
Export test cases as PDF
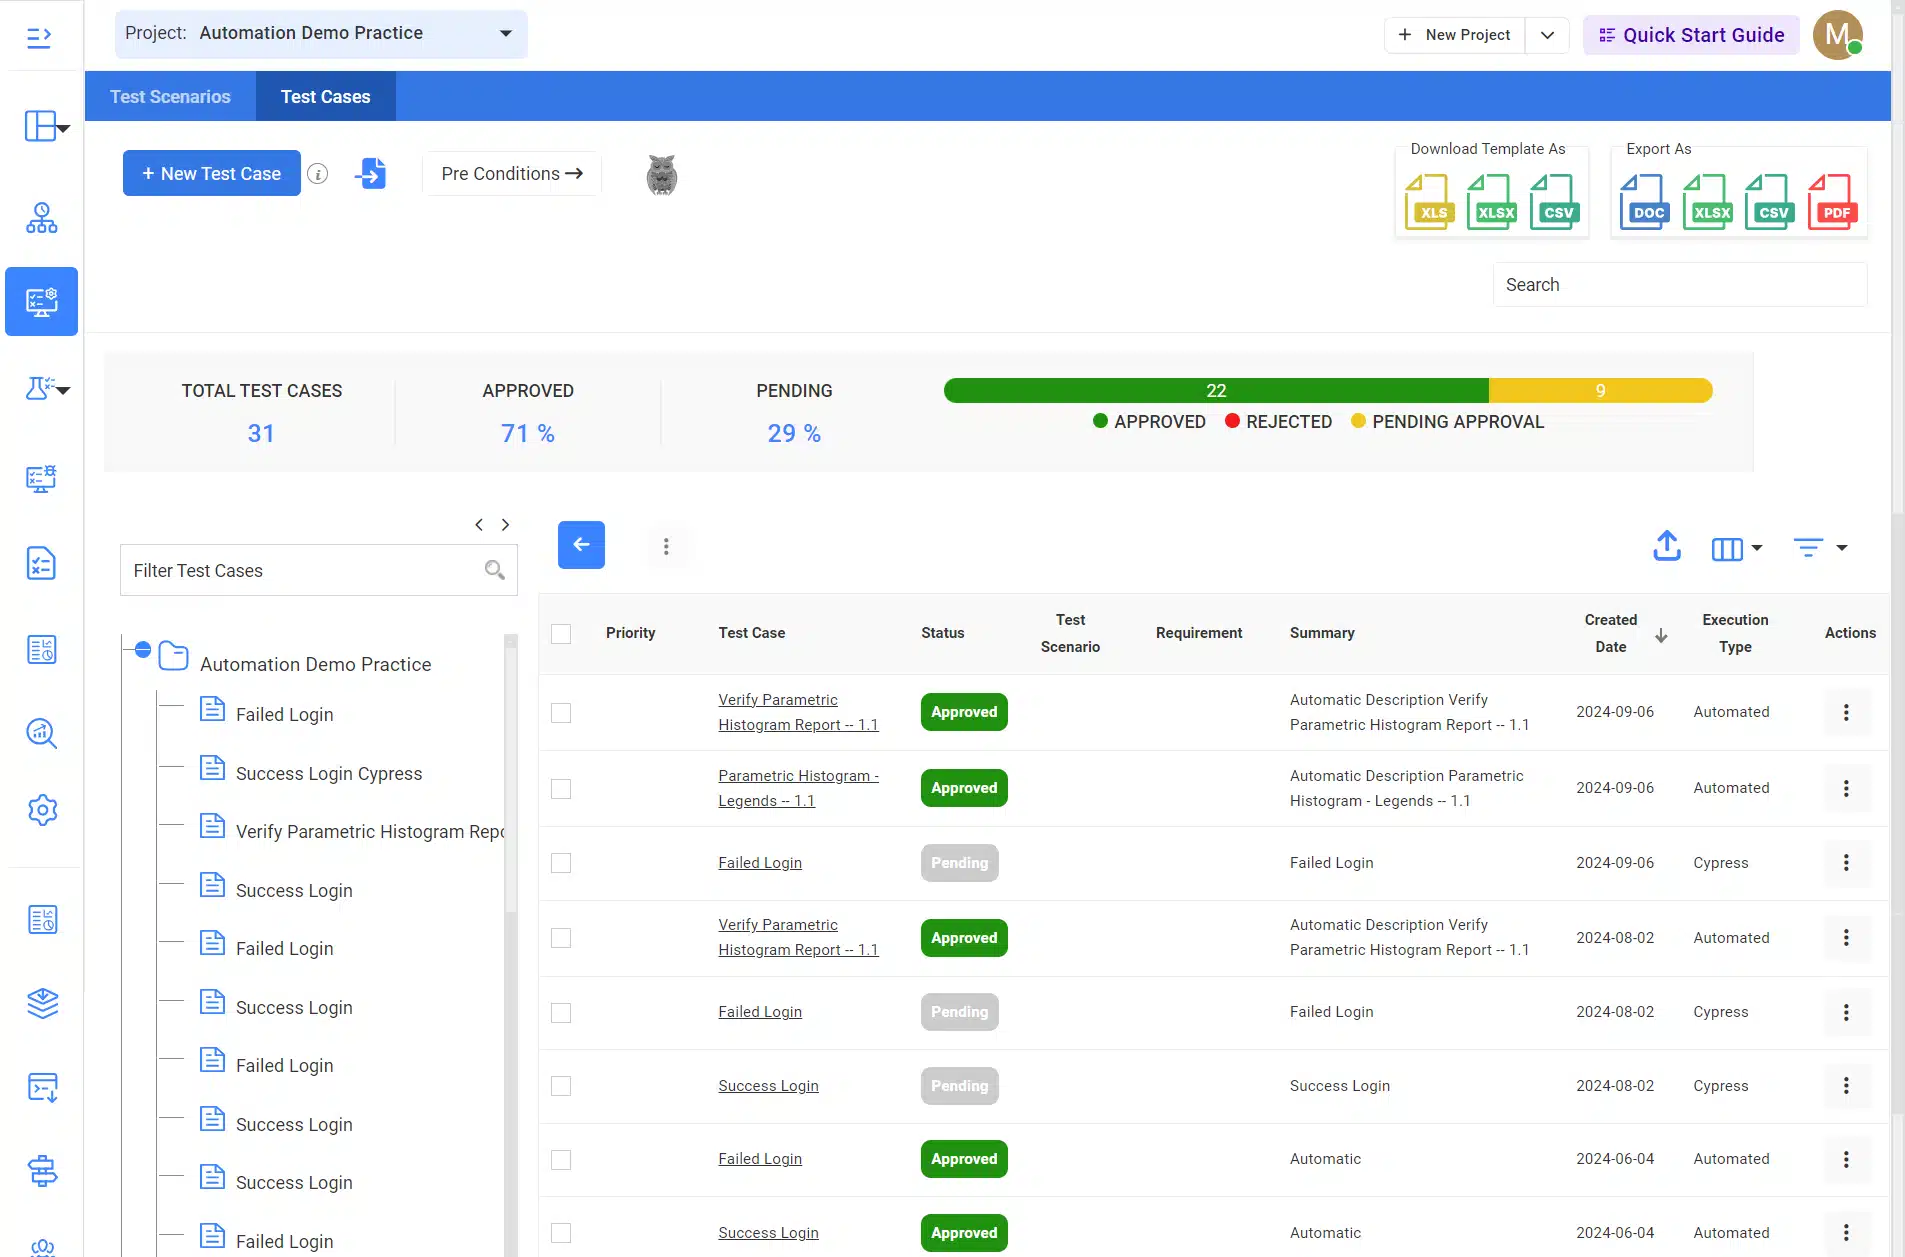click(x=1832, y=202)
